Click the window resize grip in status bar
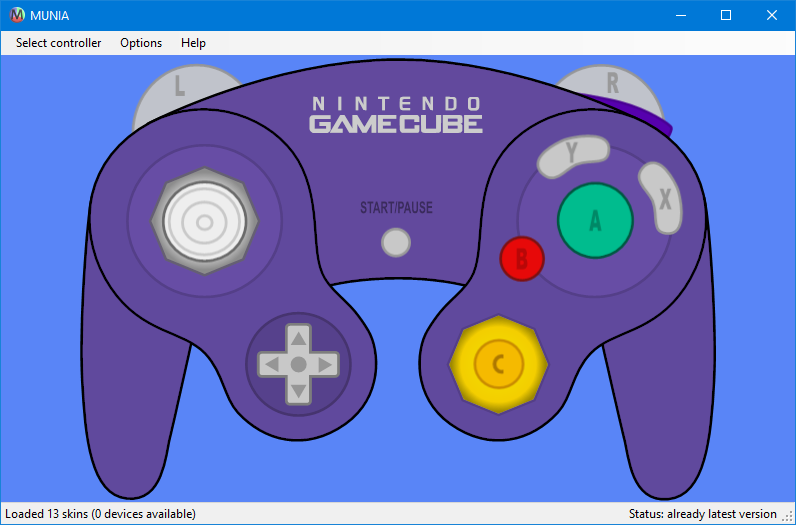 click(x=787, y=516)
